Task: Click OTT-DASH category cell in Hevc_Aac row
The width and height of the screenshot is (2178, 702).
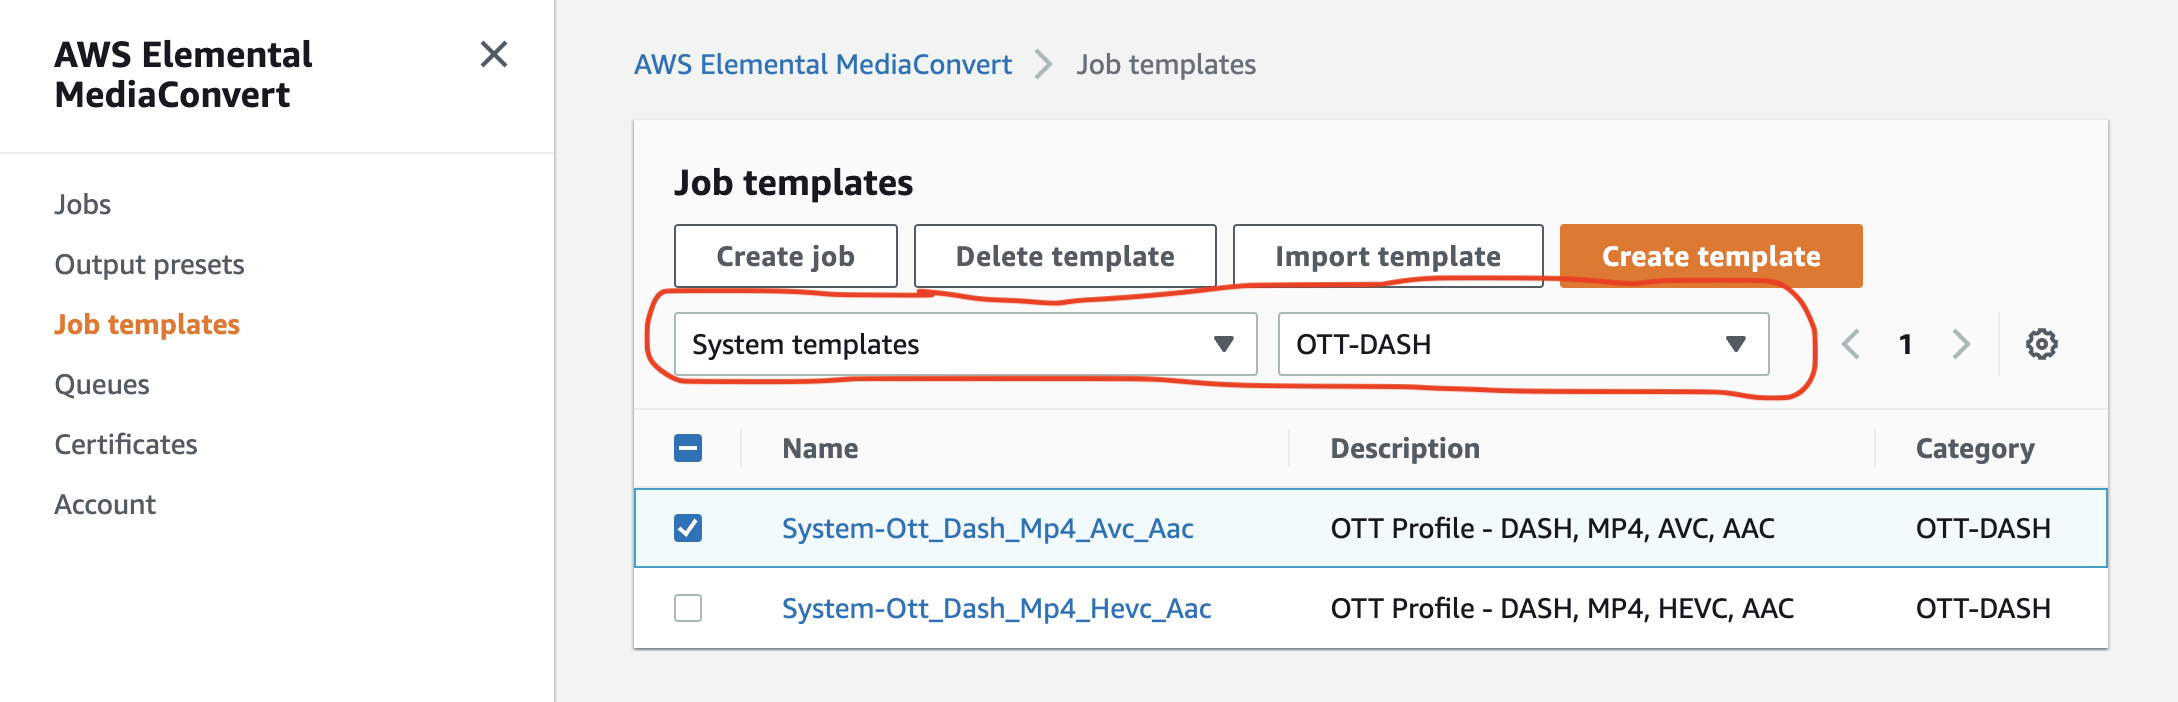Action: pyautogui.click(x=1983, y=608)
